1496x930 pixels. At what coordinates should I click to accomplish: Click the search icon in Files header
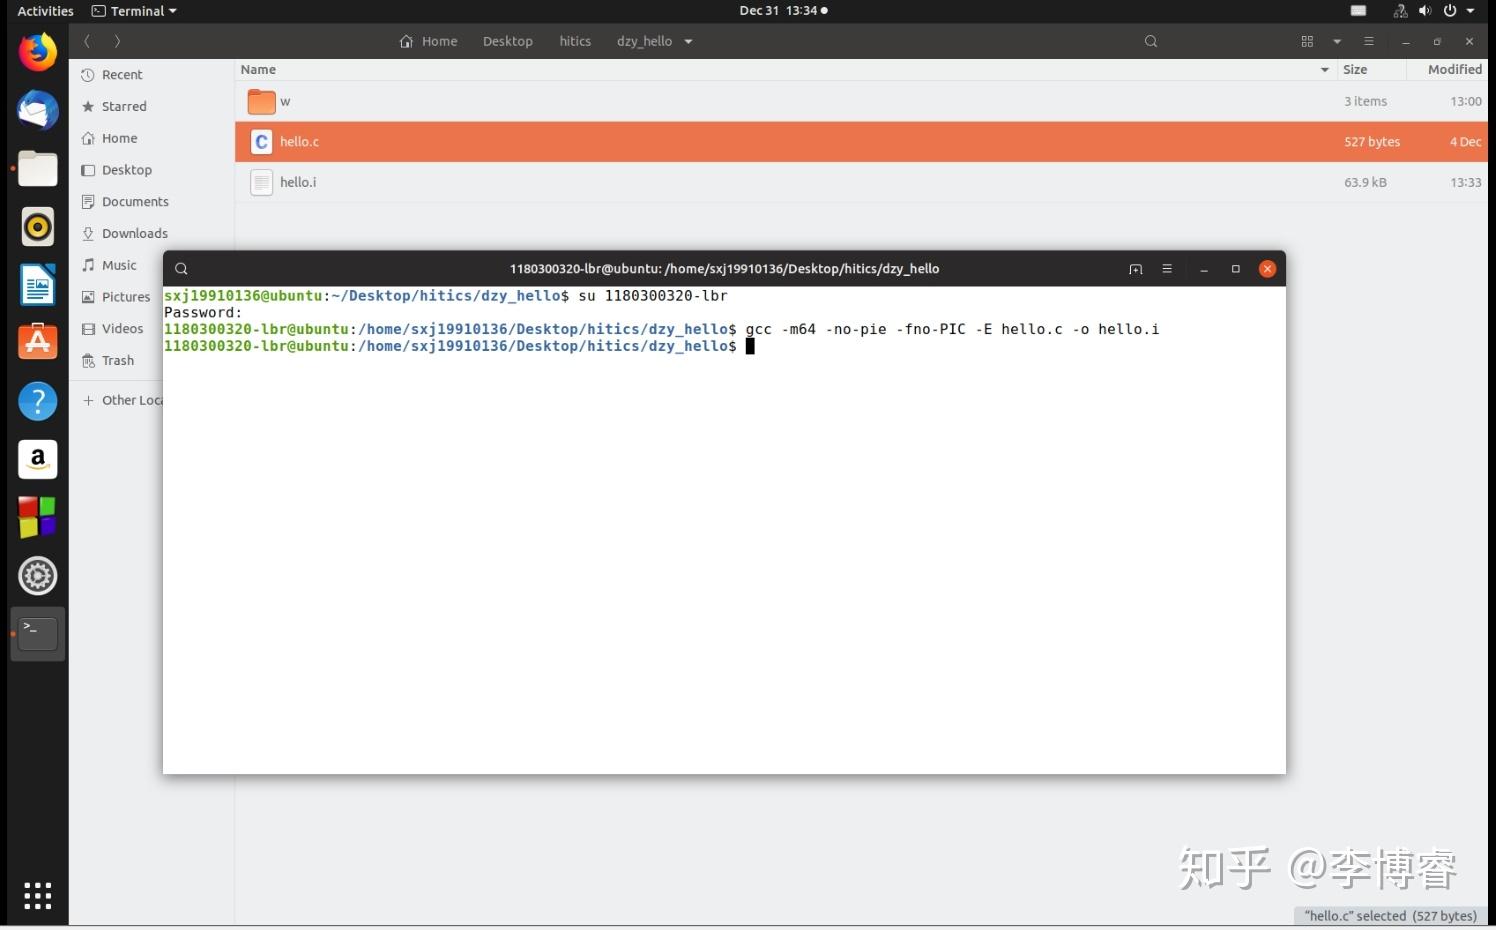coord(1151,41)
